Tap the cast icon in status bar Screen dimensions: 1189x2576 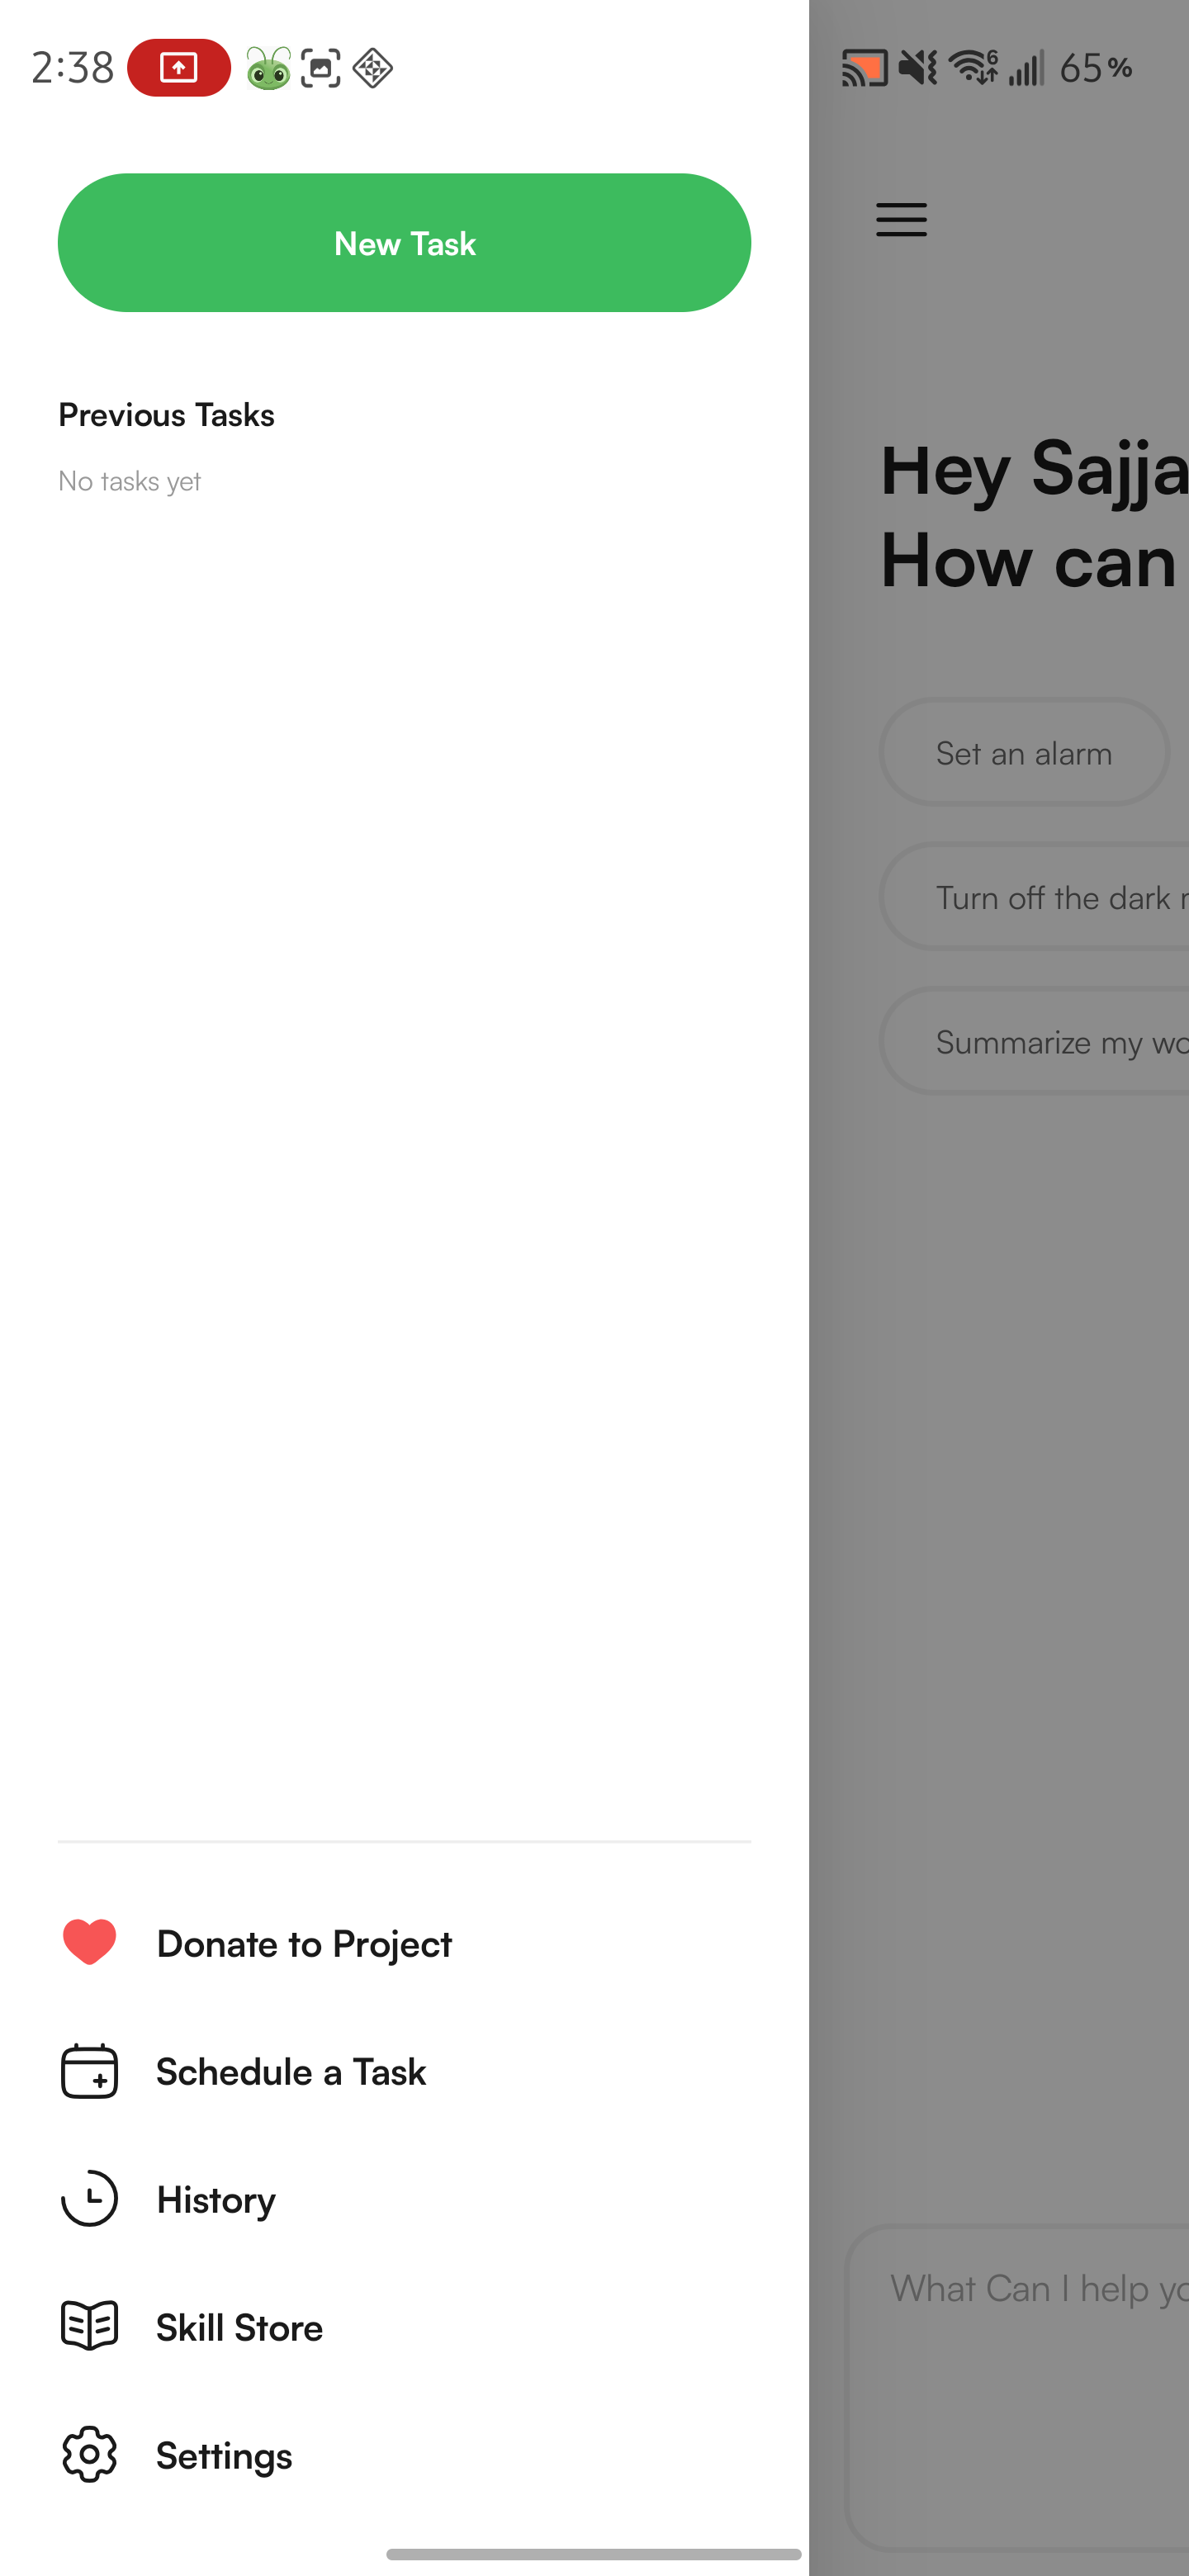coord(864,68)
